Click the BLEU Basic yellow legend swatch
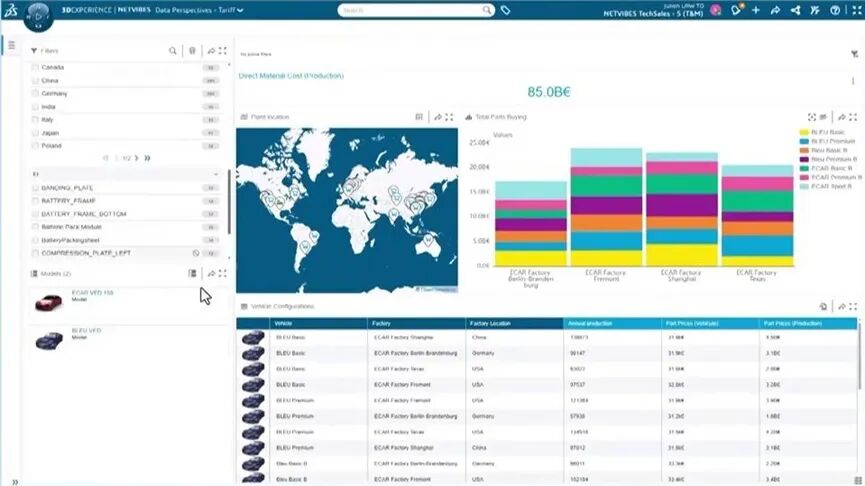The image size is (865, 486). [x=804, y=132]
